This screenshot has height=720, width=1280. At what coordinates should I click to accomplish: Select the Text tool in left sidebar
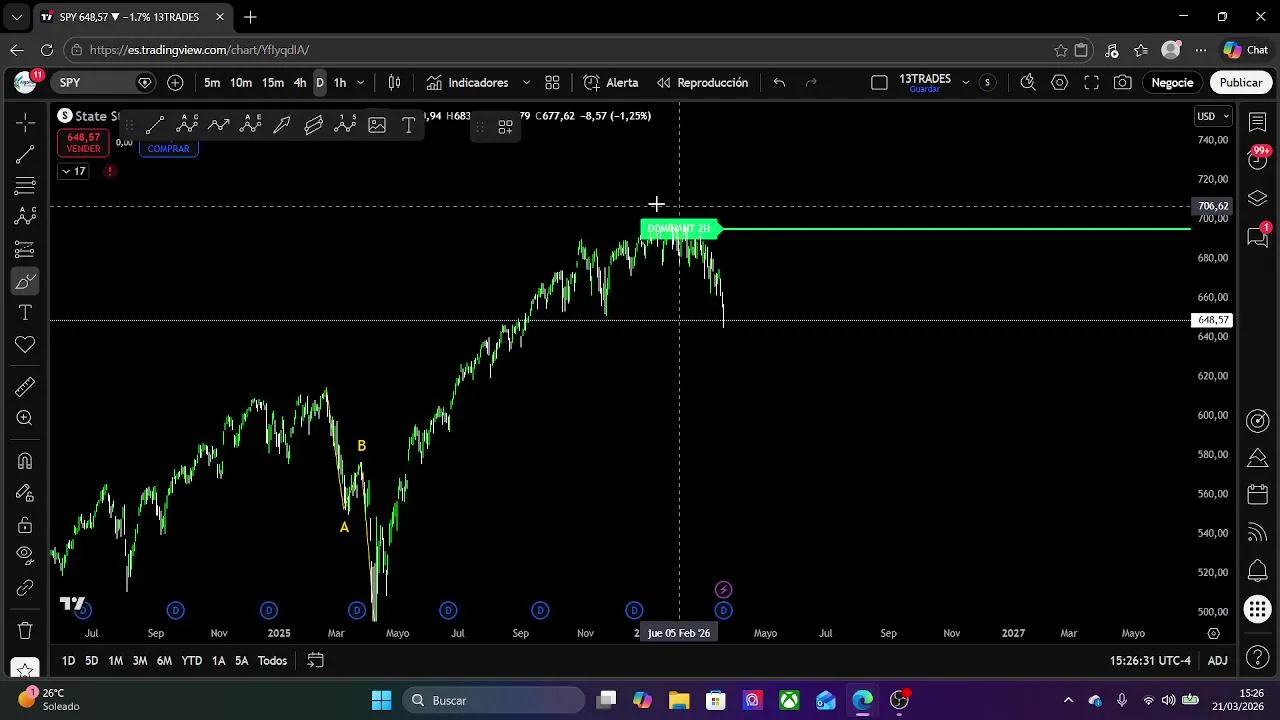(25, 313)
